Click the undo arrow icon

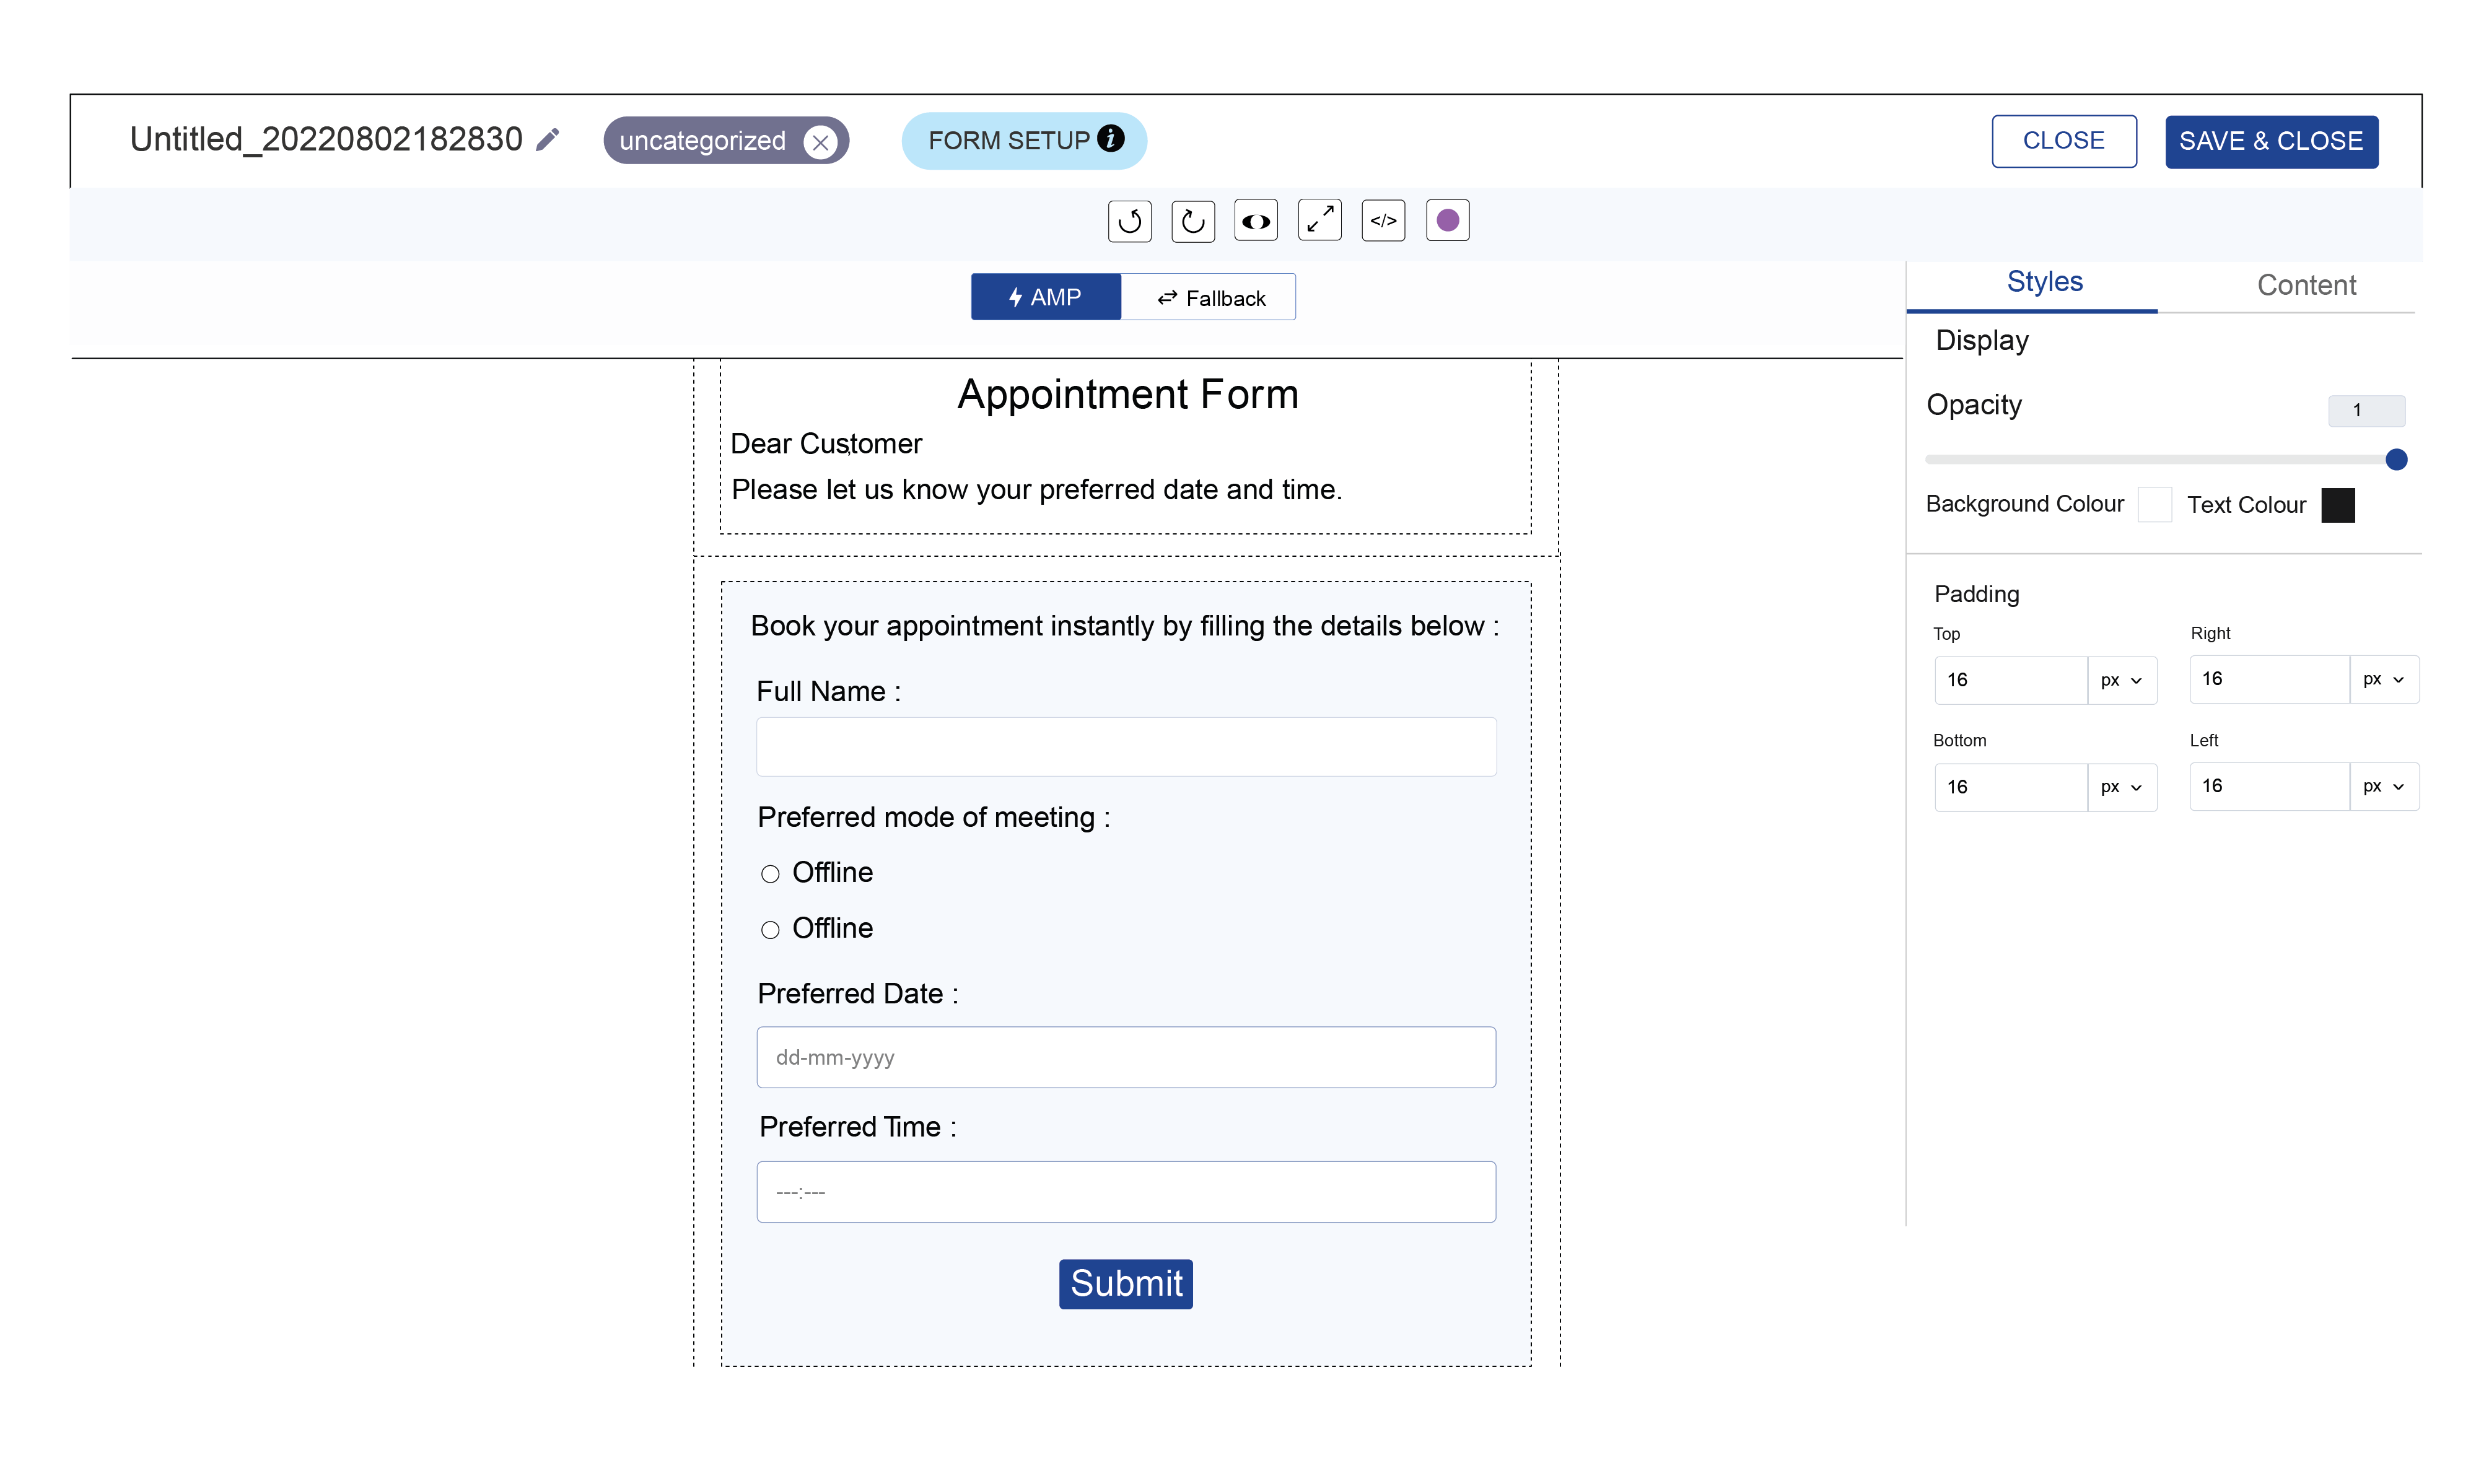coord(1129,221)
